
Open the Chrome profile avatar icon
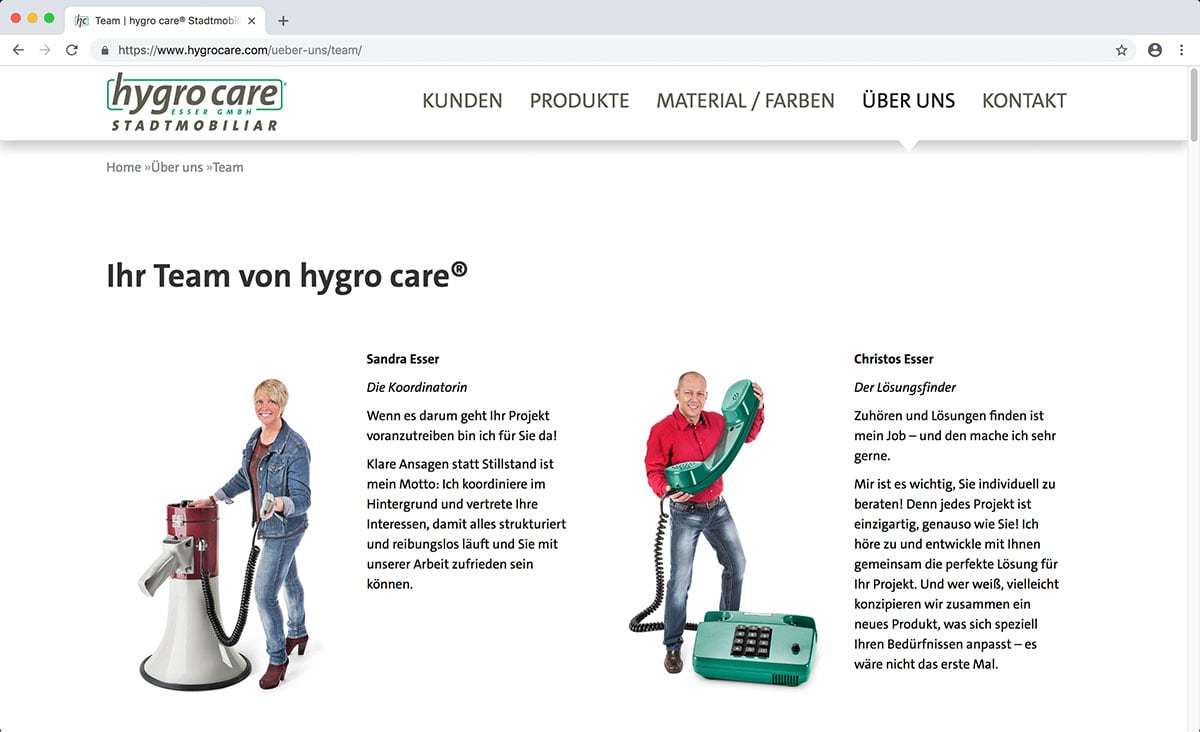1155,50
